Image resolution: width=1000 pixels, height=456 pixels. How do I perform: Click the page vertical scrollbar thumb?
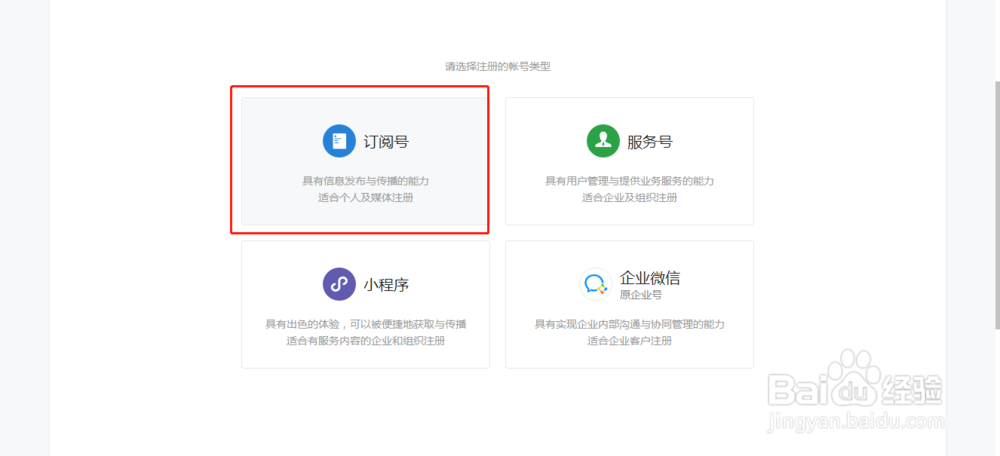pos(996,204)
